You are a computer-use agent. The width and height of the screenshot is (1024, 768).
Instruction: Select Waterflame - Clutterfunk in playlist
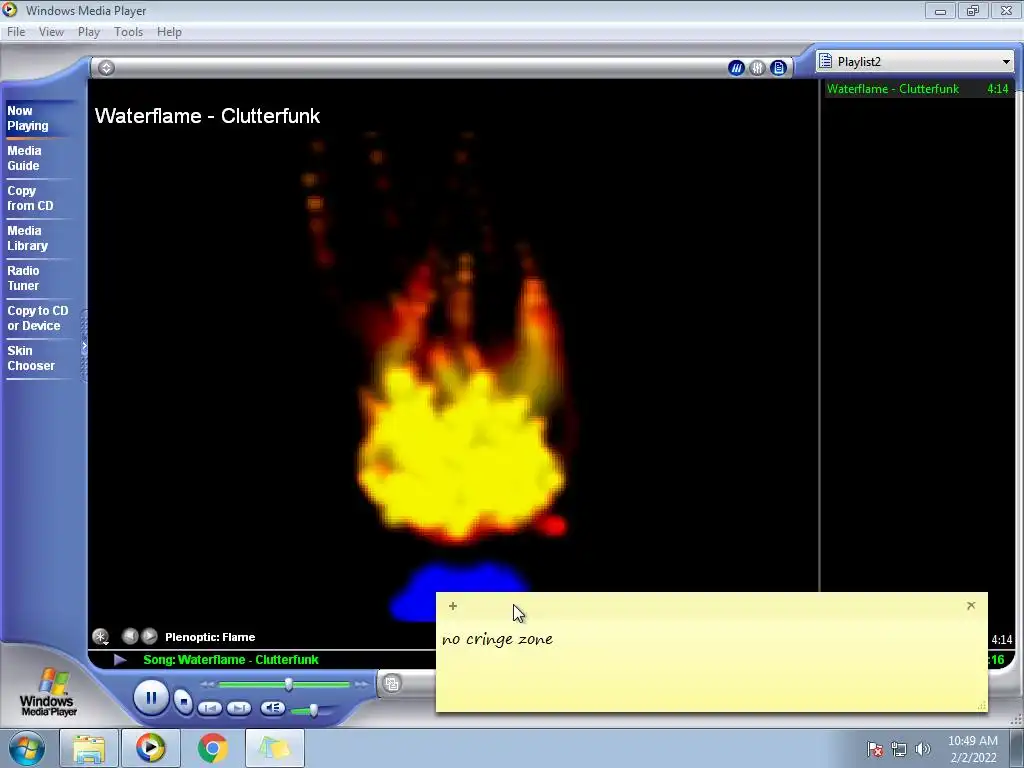918,89
